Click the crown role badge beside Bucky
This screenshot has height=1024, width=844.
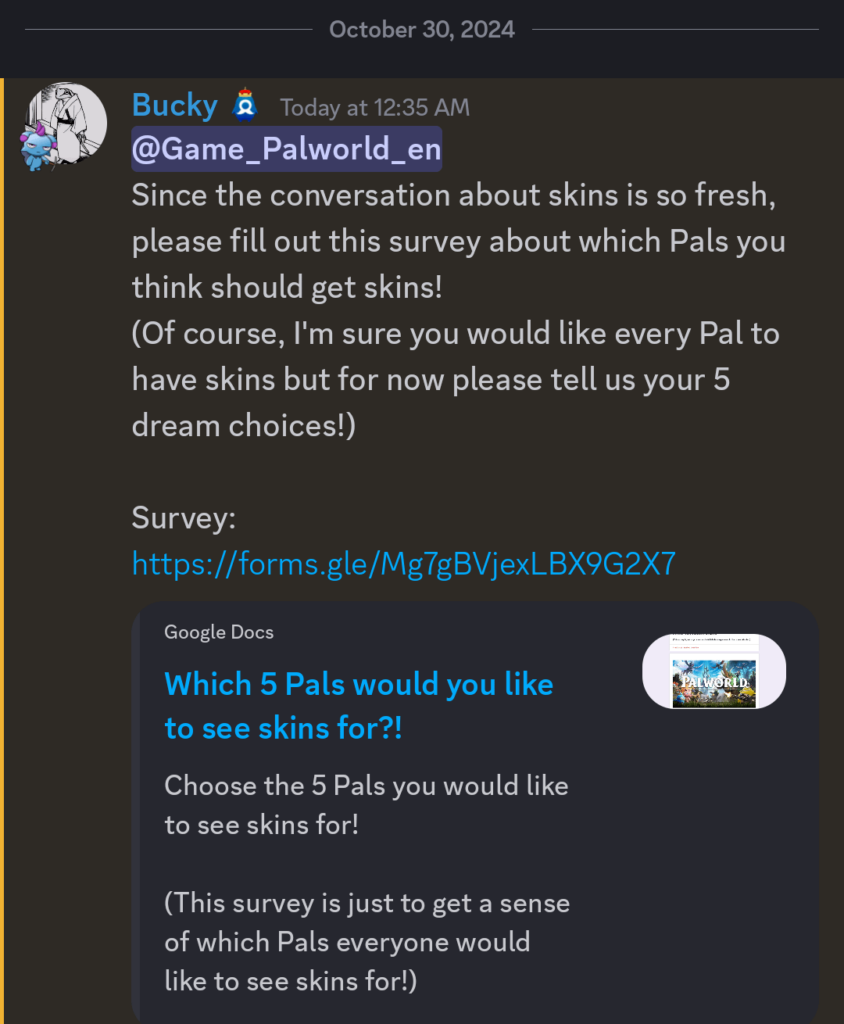245,105
